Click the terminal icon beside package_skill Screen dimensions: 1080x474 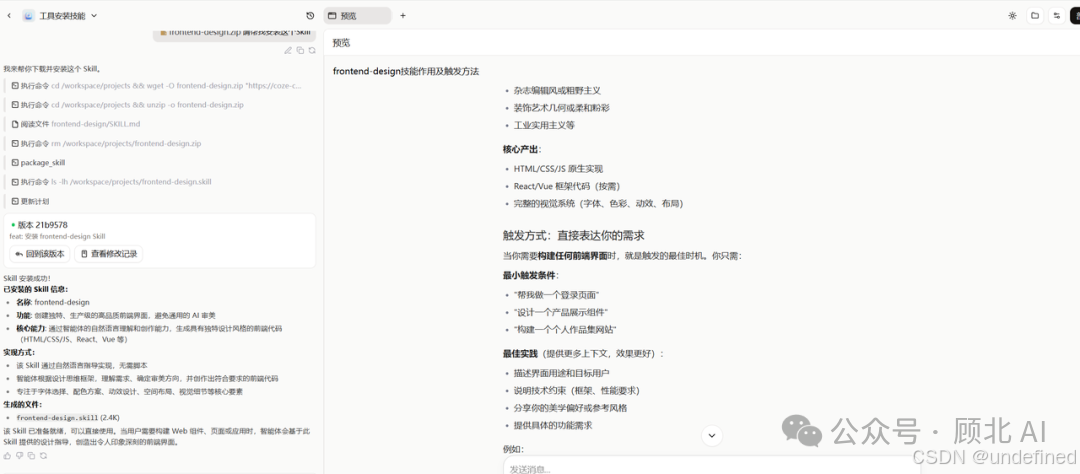[15, 163]
